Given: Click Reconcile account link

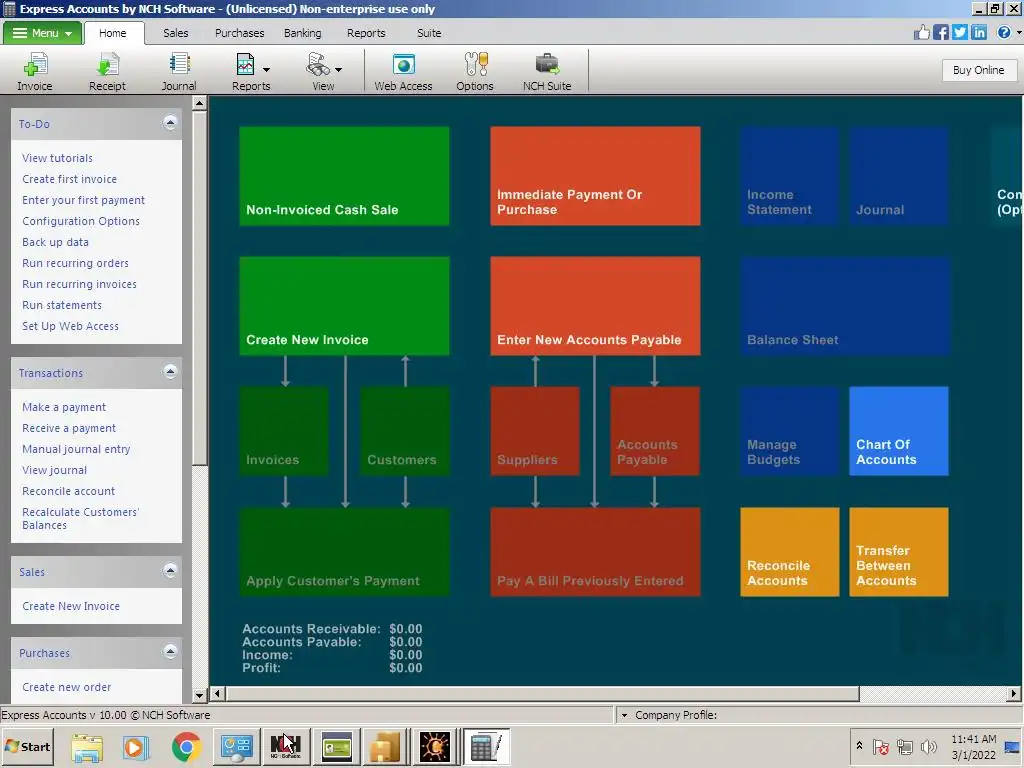Looking at the screenshot, I should [69, 491].
